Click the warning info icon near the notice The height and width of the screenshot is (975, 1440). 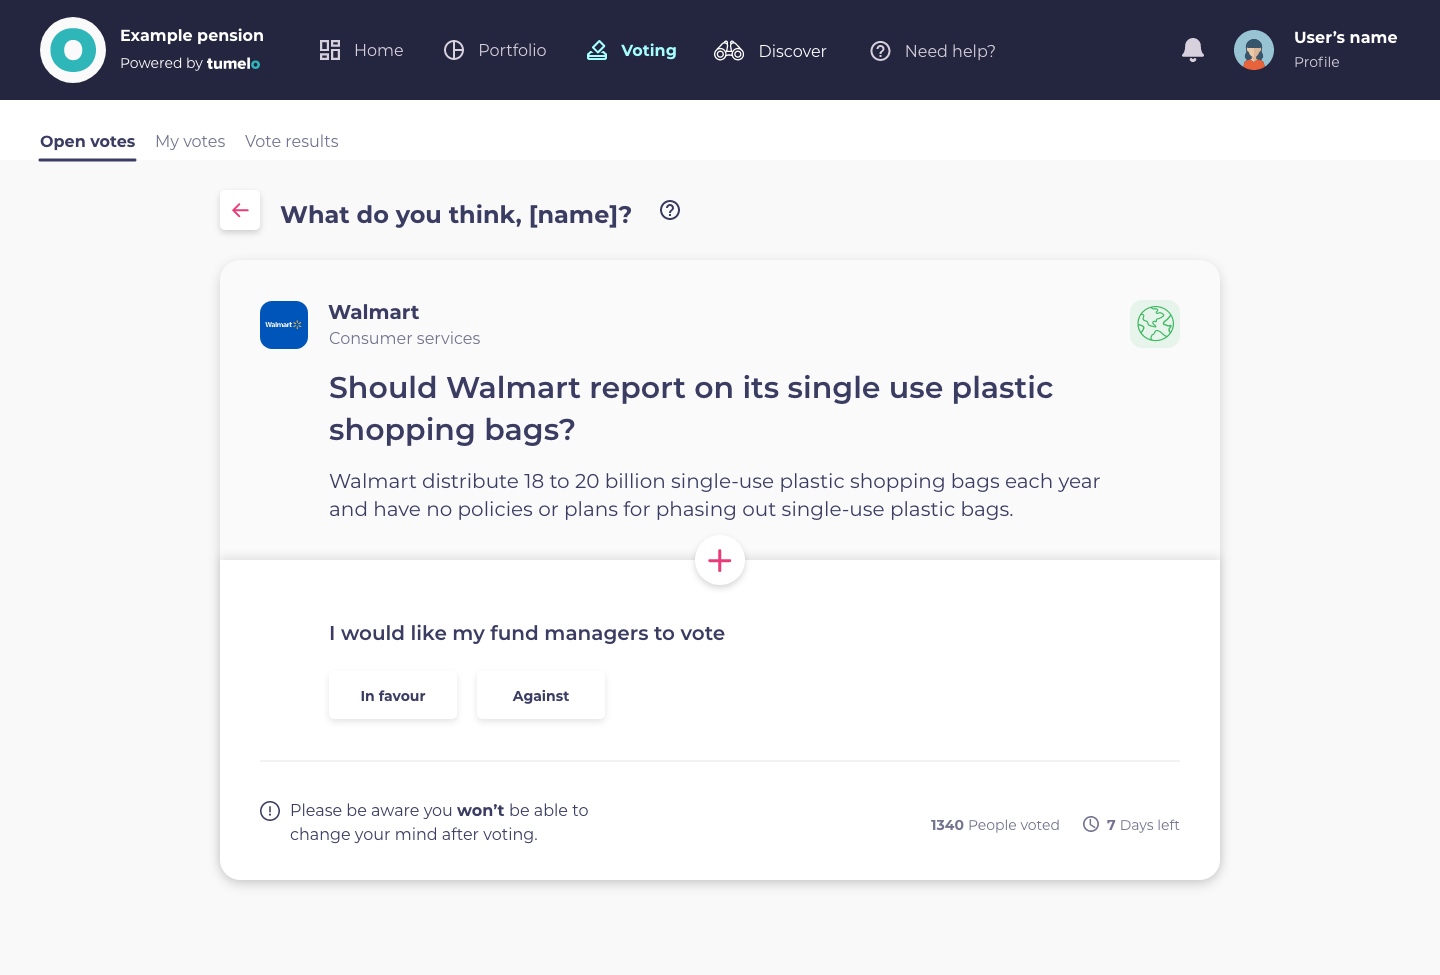click(x=270, y=811)
